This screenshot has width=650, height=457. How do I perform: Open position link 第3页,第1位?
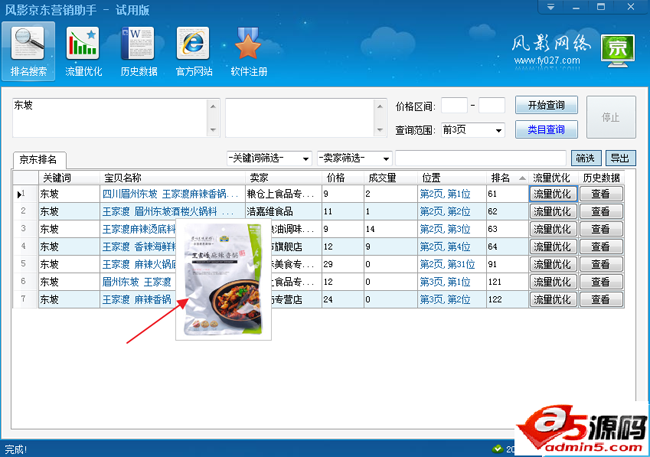click(x=445, y=282)
